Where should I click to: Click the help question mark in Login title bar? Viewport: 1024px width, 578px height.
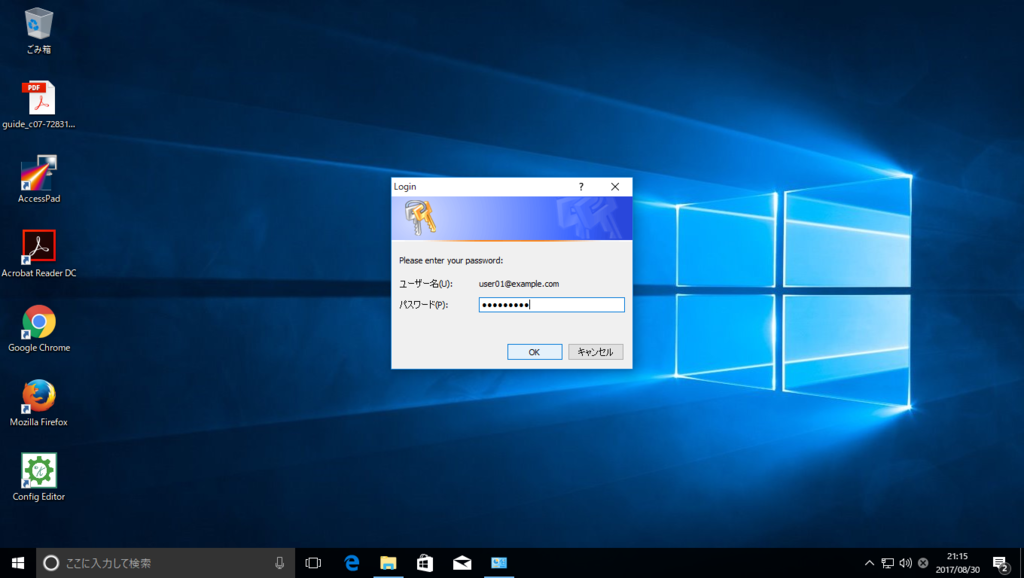coord(581,187)
